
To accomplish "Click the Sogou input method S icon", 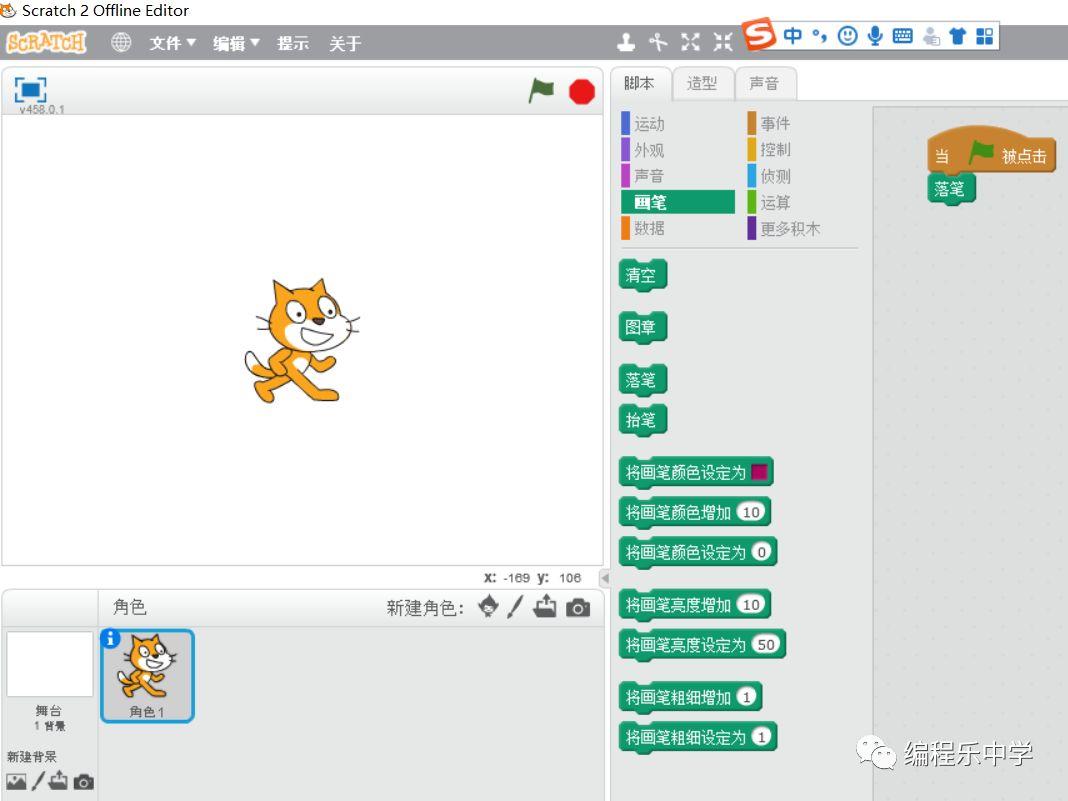I will (759, 34).
